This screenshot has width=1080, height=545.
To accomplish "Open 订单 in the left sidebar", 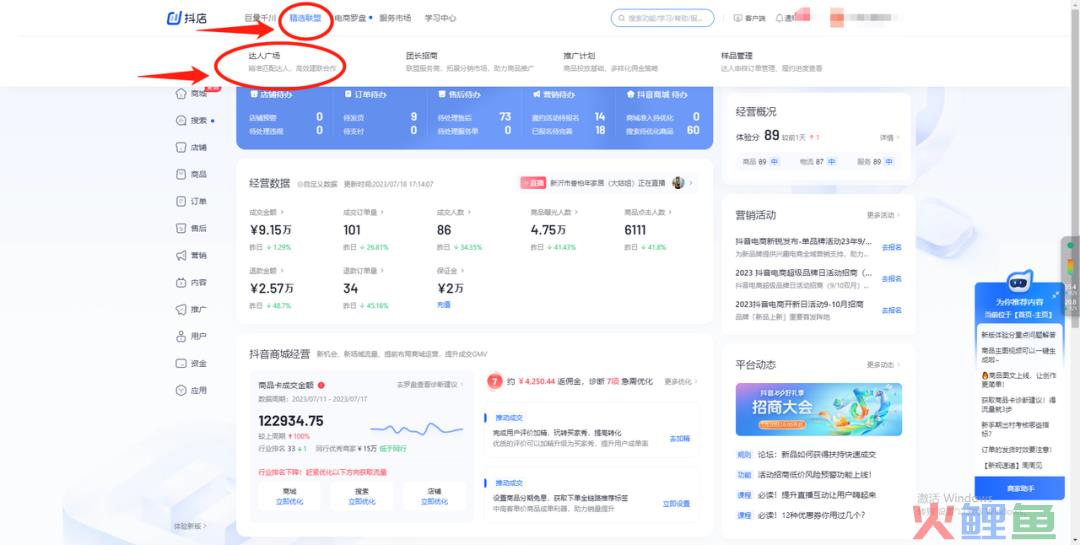I will pyautogui.click(x=191, y=201).
